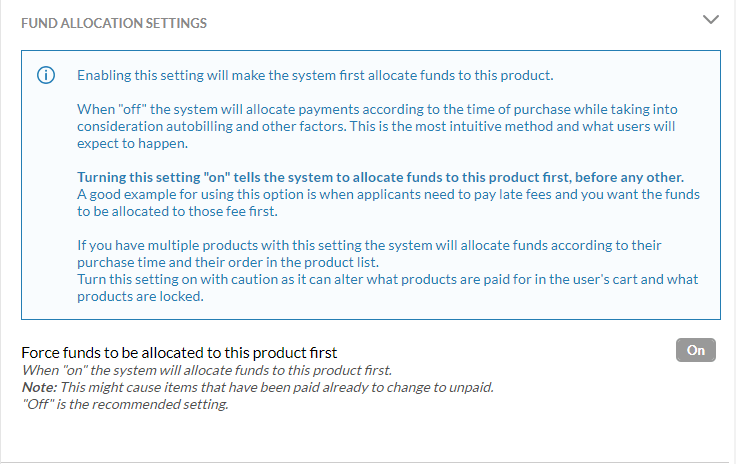This screenshot has height=465, width=736.
Task: Click the "Off is the recommended setting" text
Action: [125, 404]
